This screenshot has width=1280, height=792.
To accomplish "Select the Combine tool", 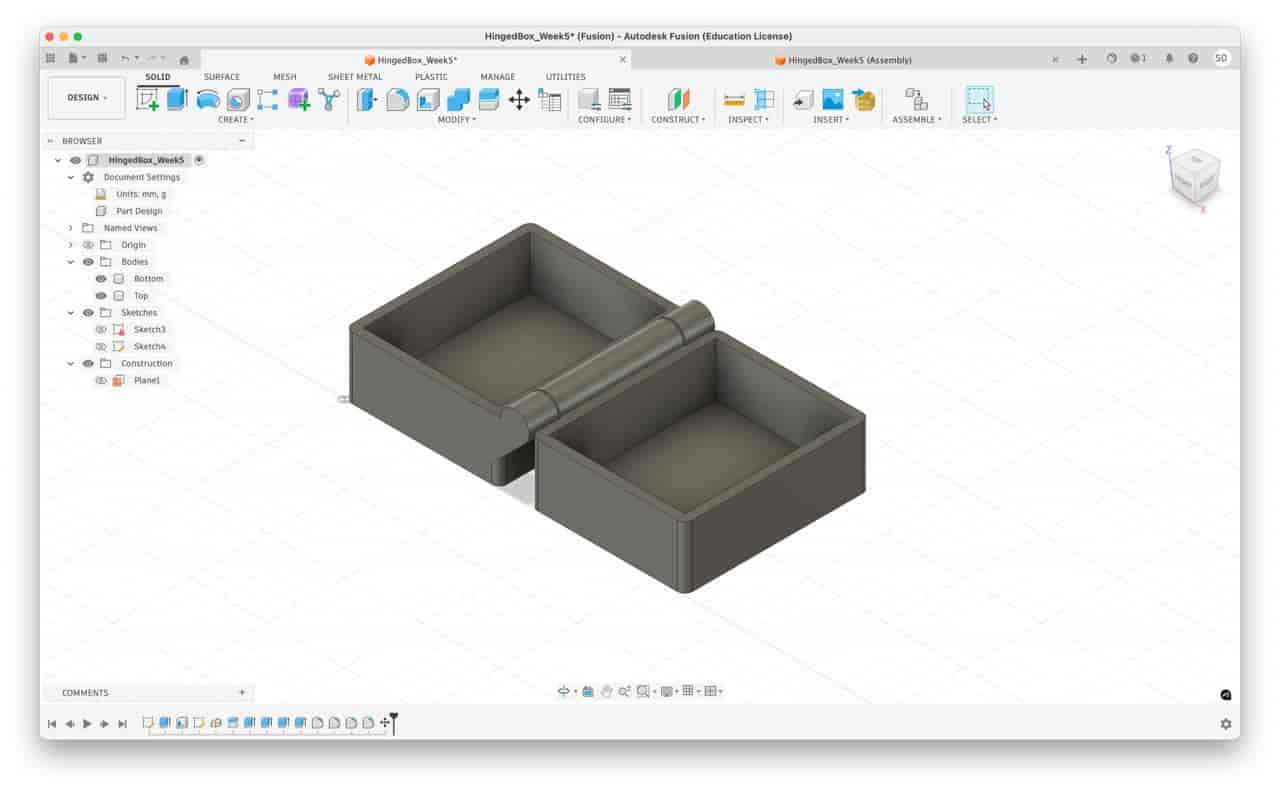I will (x=458, y=99).
